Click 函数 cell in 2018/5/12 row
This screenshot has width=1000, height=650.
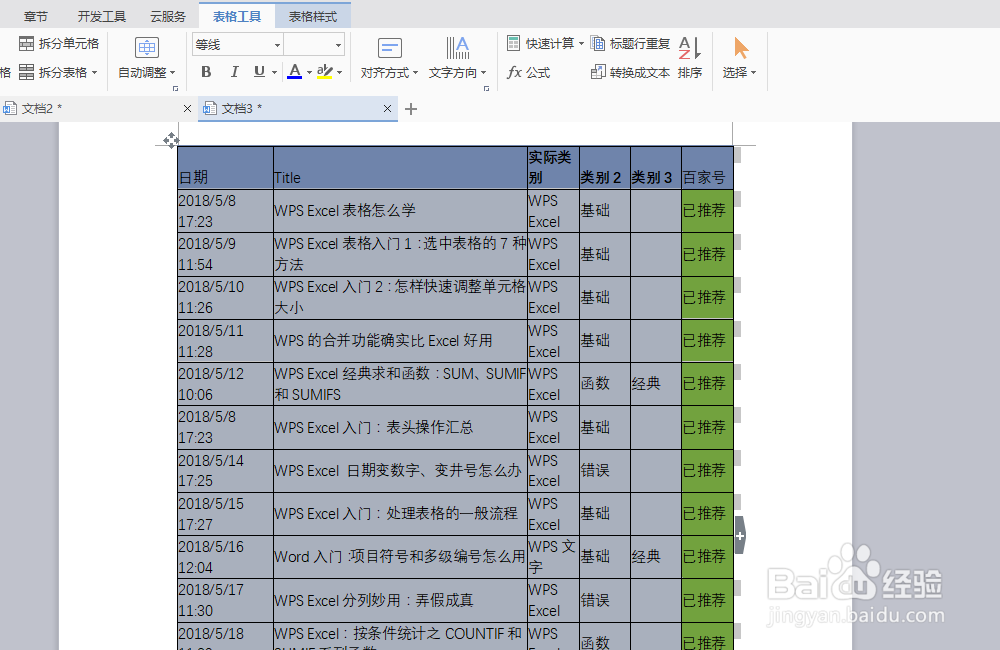tap(605, 384)
